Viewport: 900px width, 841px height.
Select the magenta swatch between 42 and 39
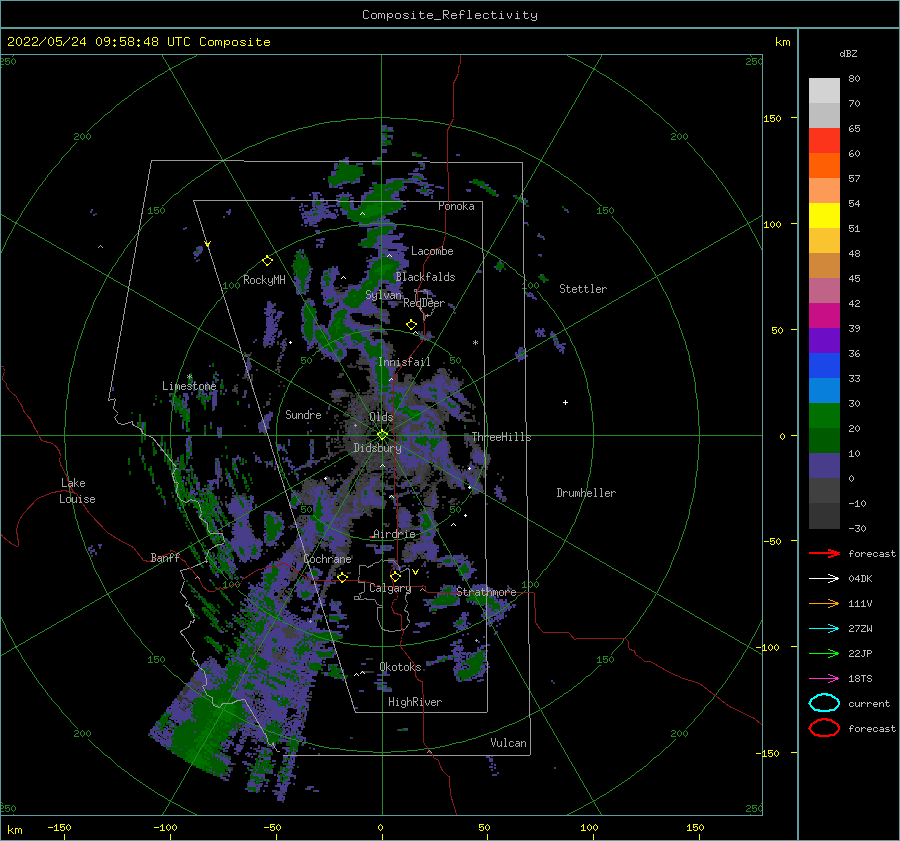[x=824, y=316]
